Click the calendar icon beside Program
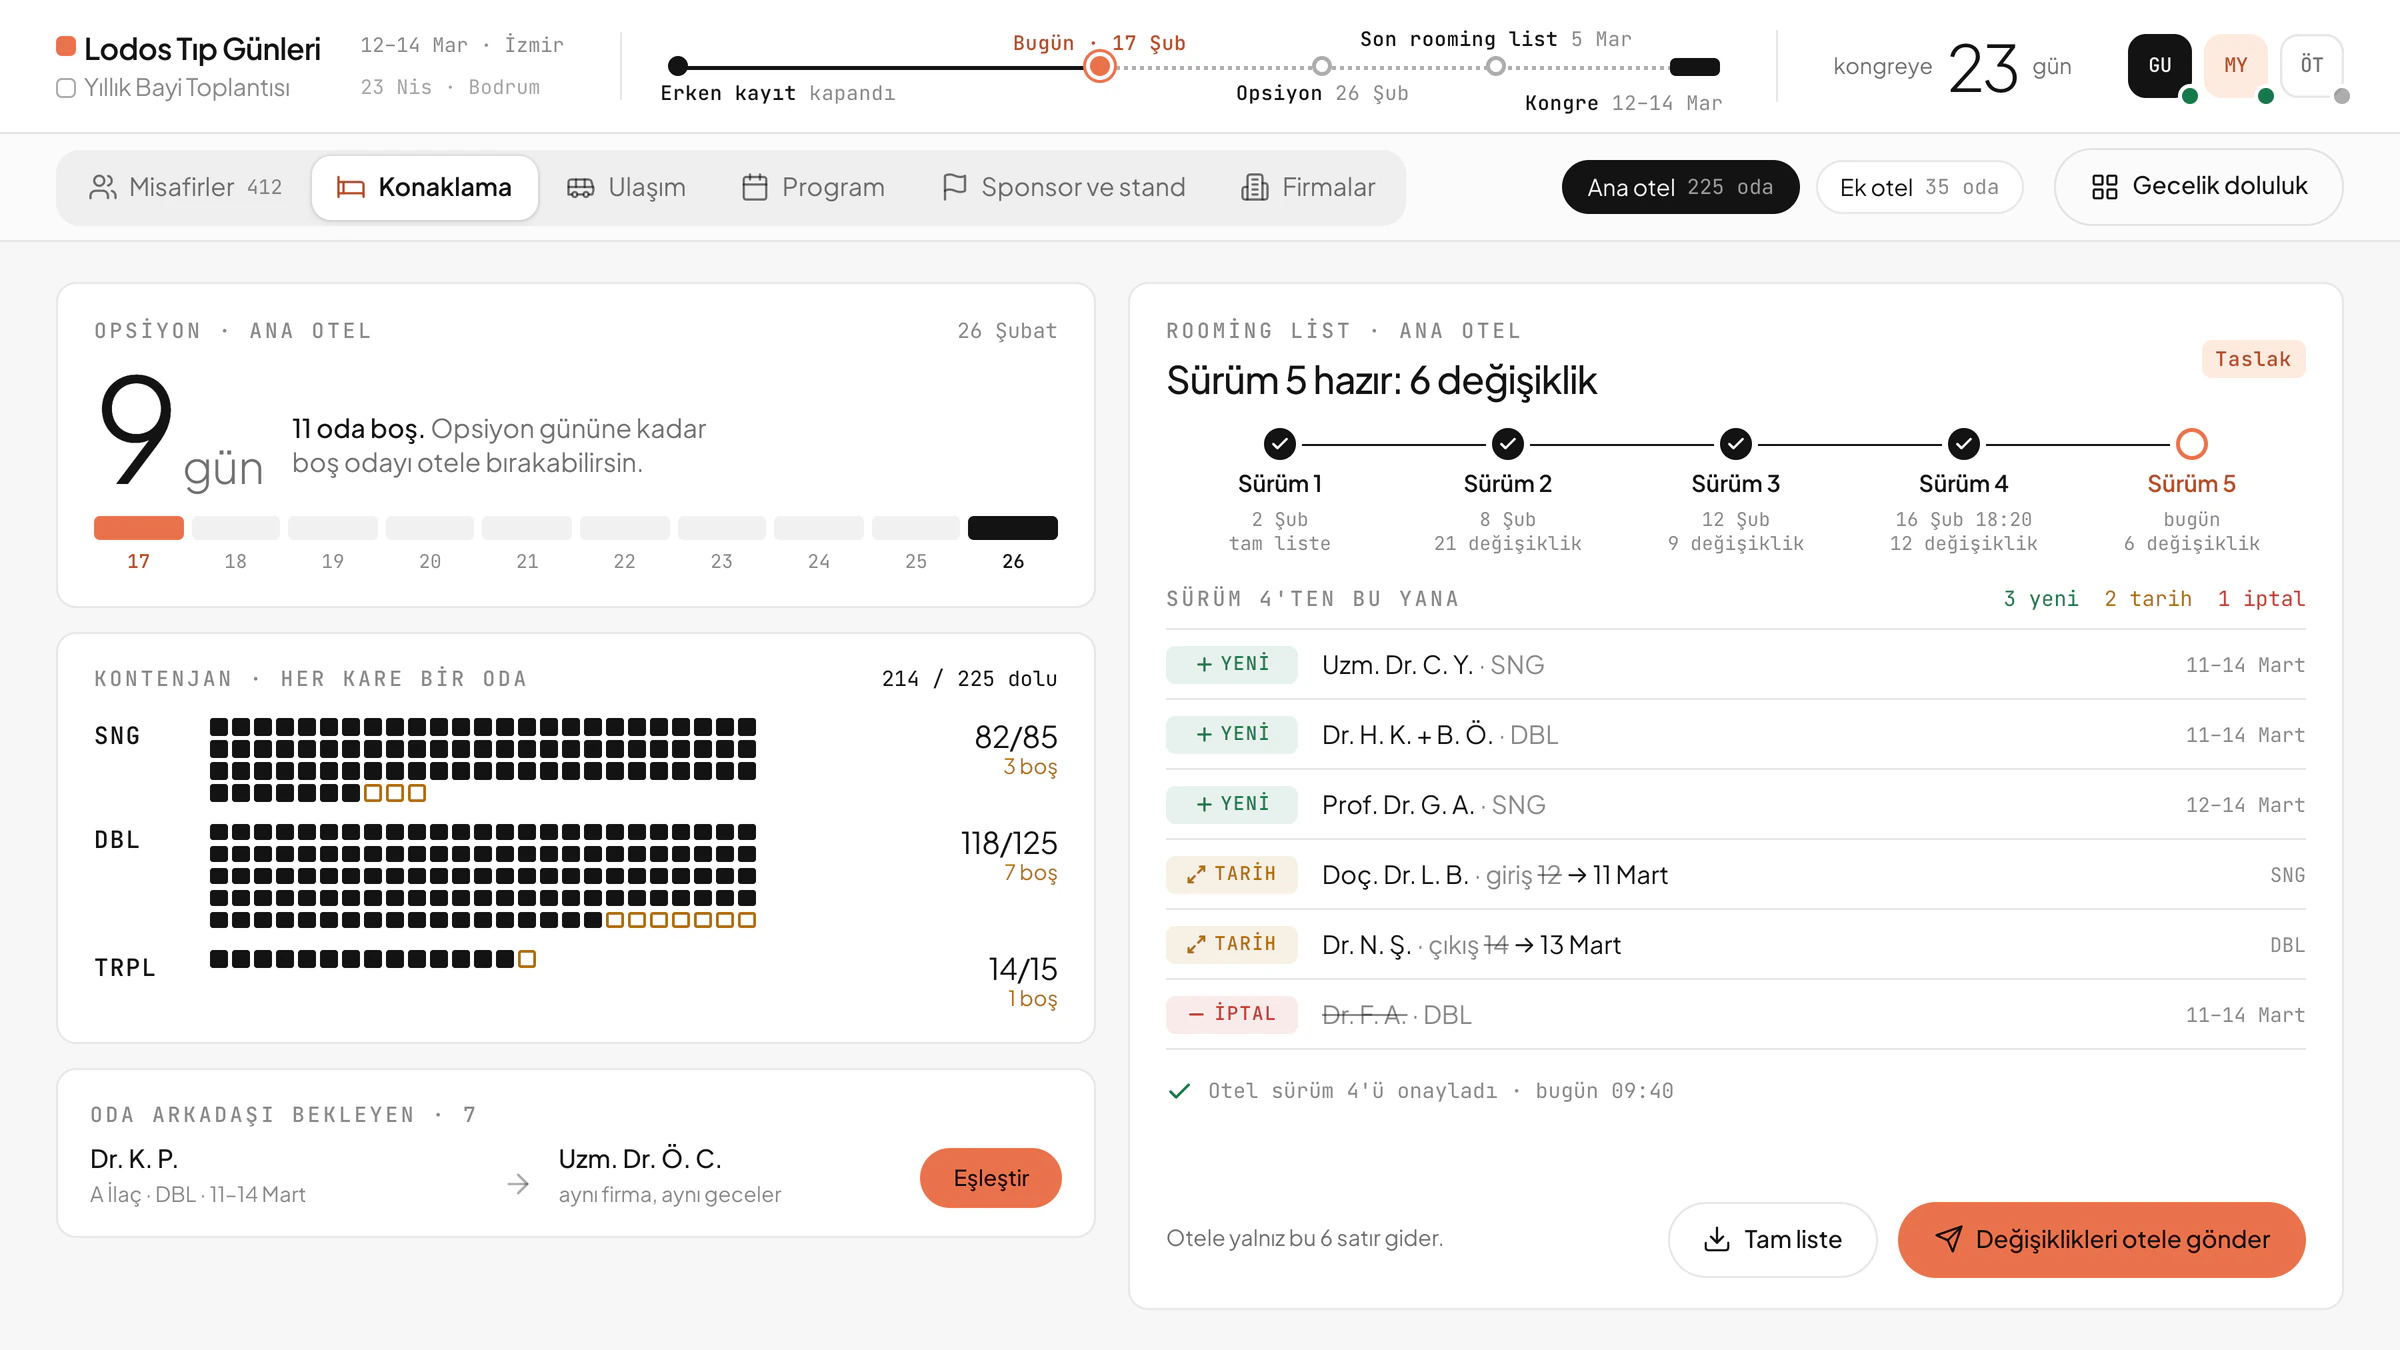 click(755, 187)
